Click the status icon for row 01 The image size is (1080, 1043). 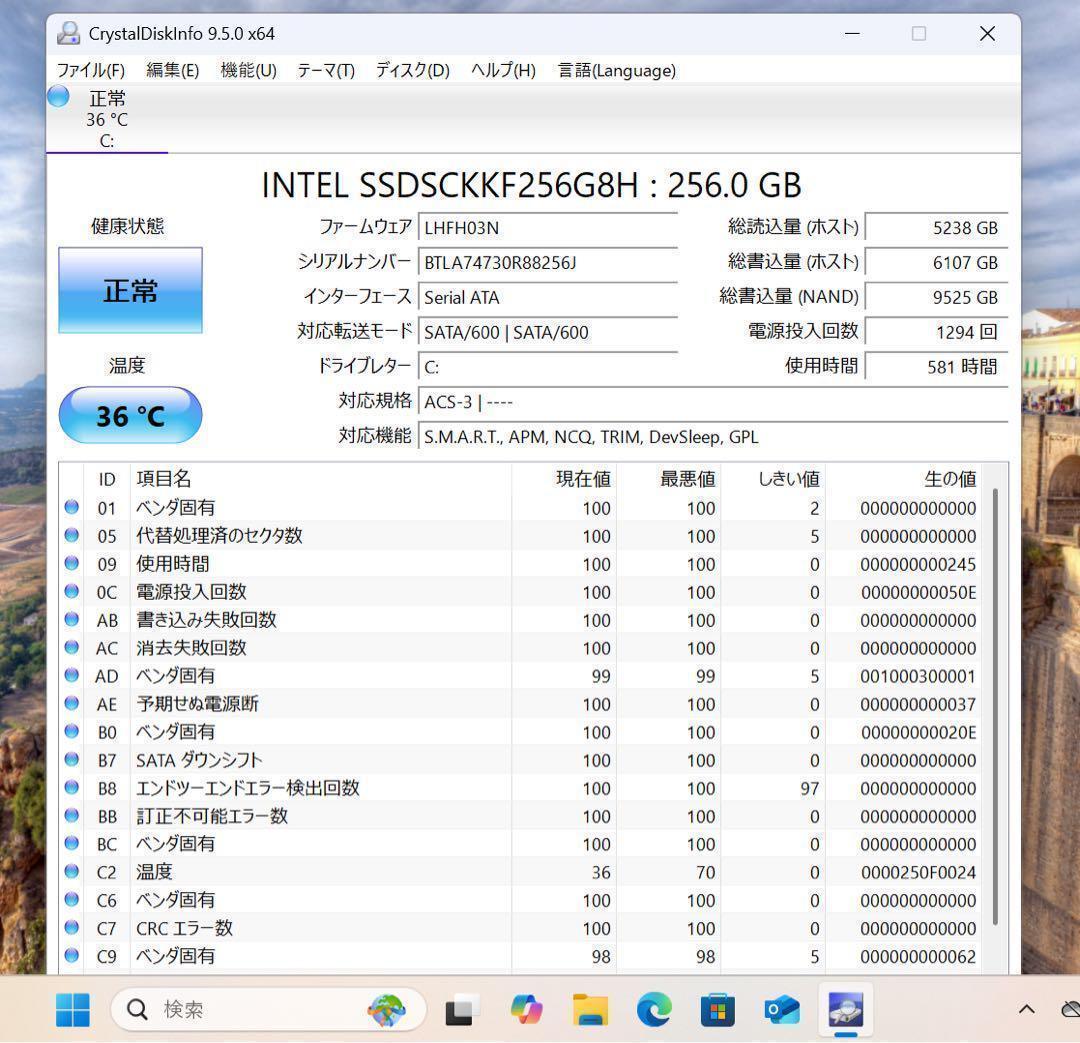(x=72, y=508)
